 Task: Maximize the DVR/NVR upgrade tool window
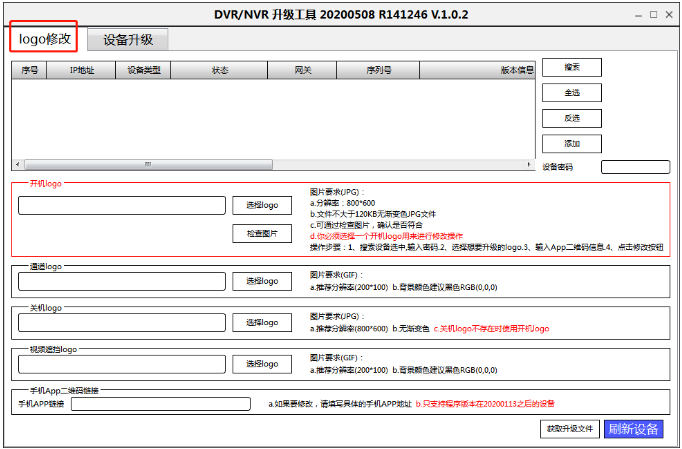tap(653, 15)
